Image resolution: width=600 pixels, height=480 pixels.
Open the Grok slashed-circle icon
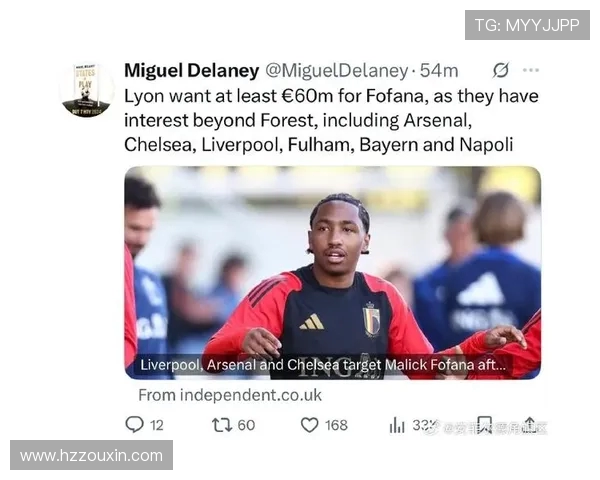coord(501,70)
